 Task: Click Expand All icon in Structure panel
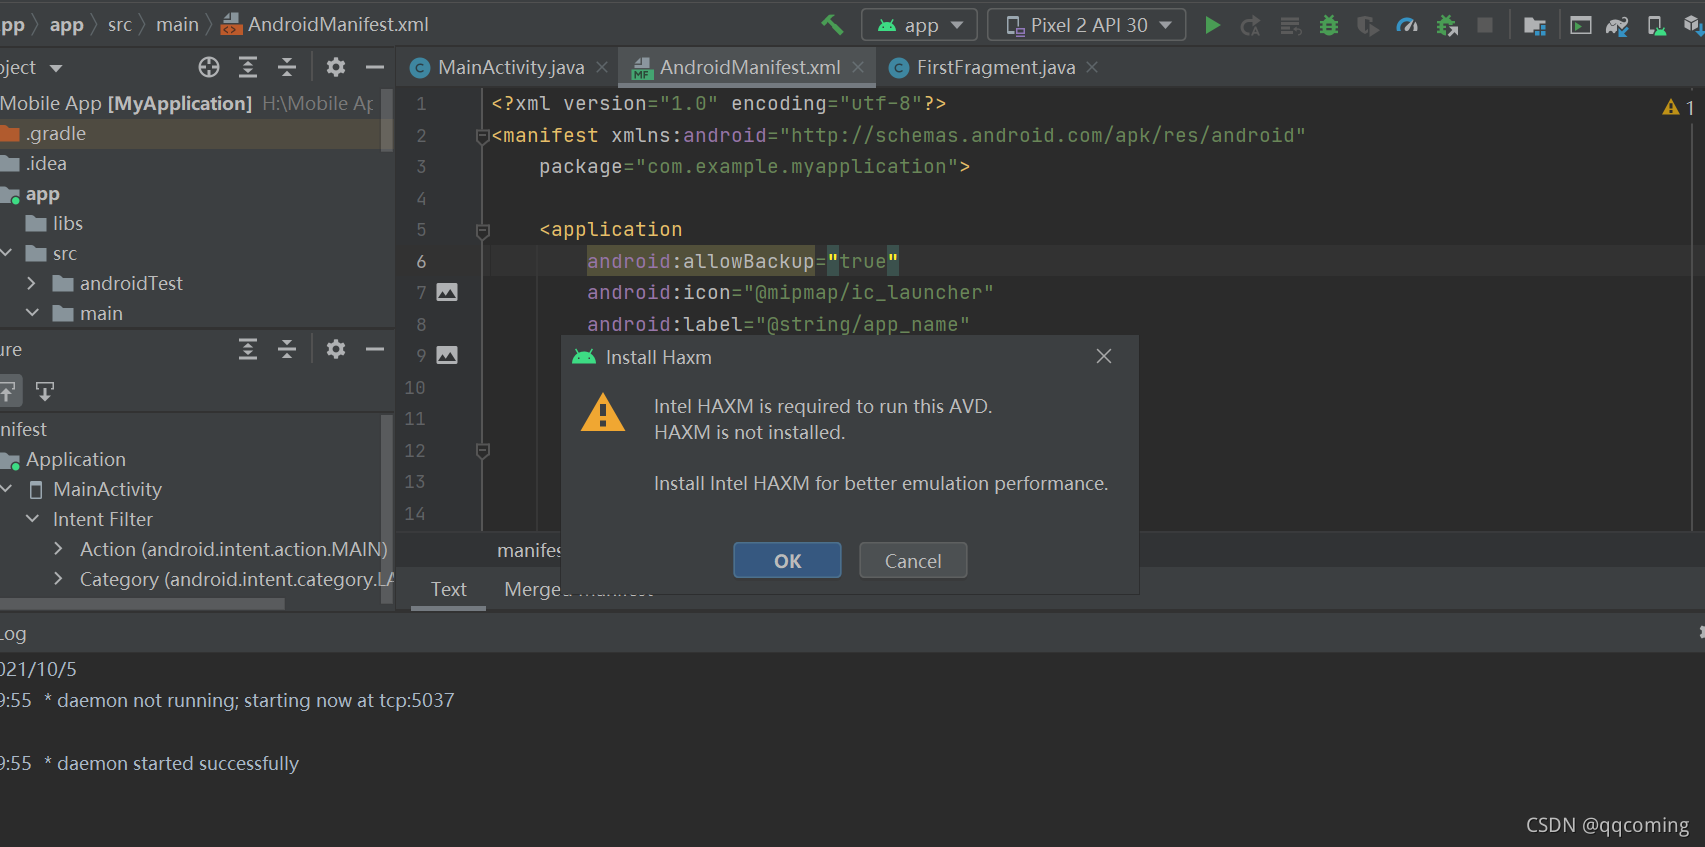point(248,349)
